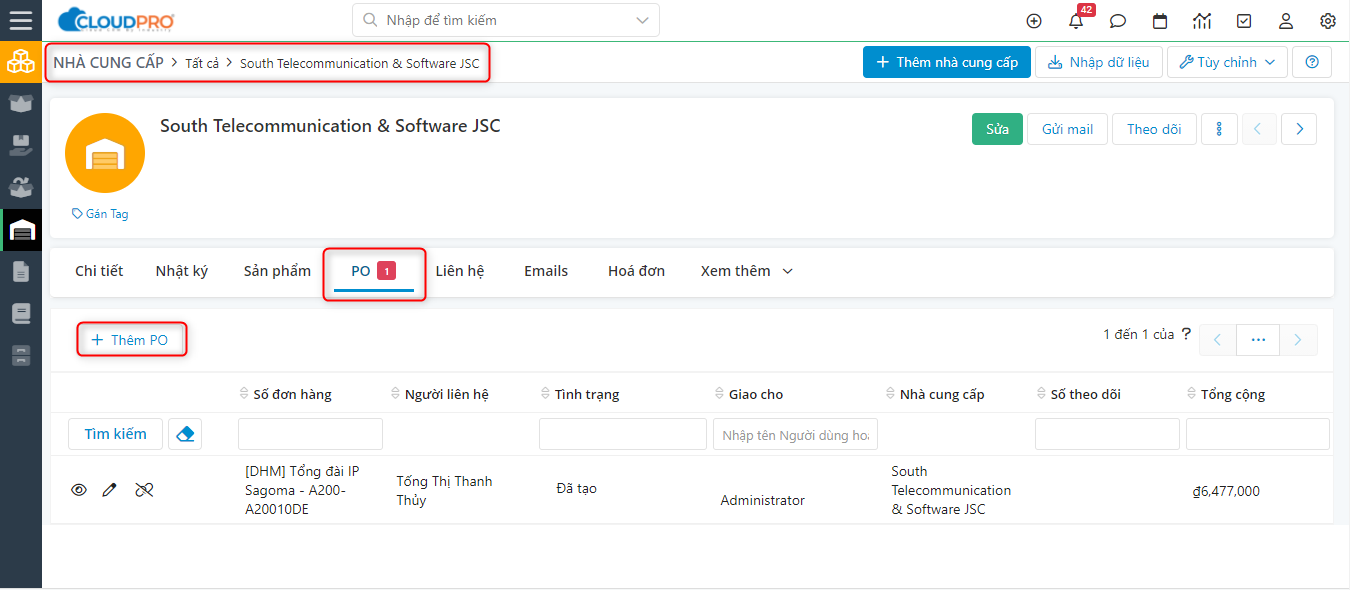This screenshot has width=1350, height=590.
Task: Select the warehouse vendors icon in sidebar
Action: 21,230
